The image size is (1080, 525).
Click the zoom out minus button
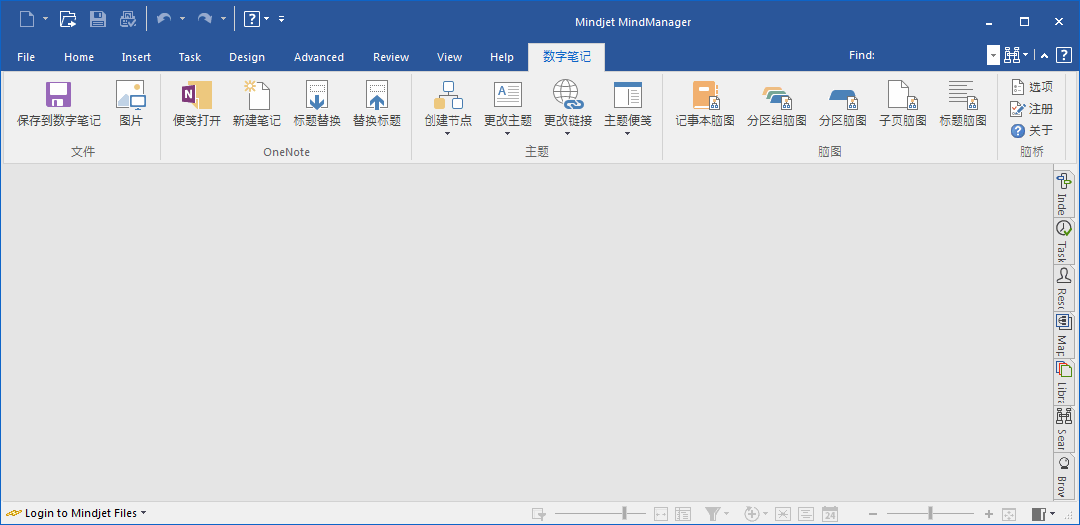[873, 514]
